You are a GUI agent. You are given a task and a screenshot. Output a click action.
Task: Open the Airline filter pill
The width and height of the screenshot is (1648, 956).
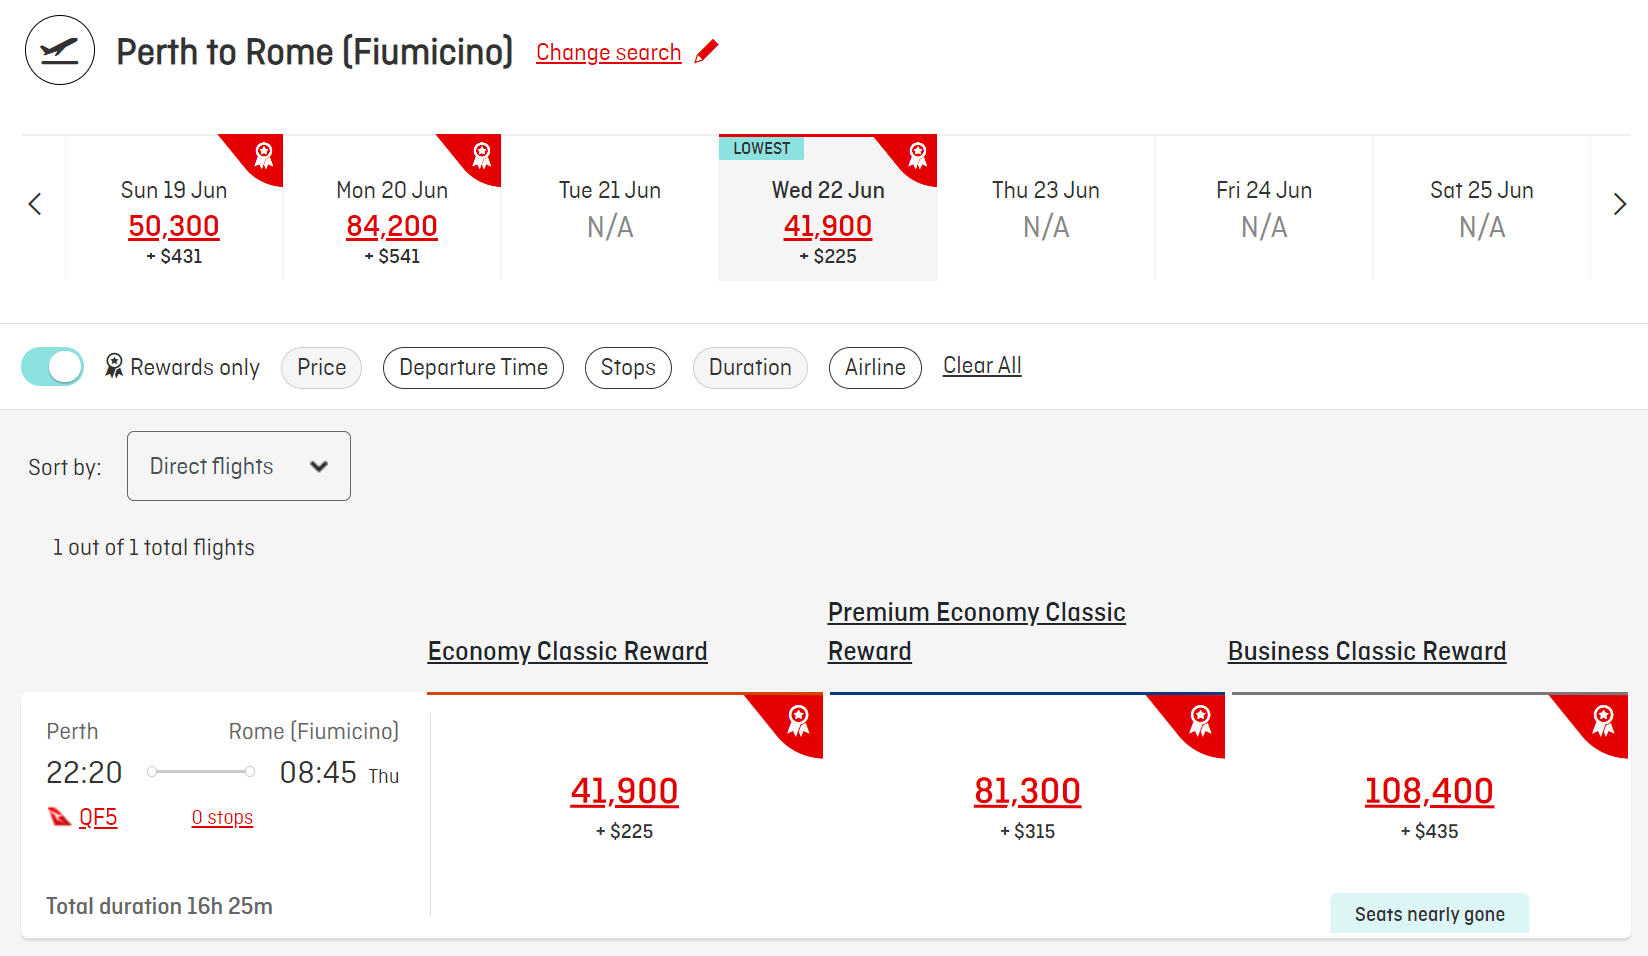tap(875, 368)
